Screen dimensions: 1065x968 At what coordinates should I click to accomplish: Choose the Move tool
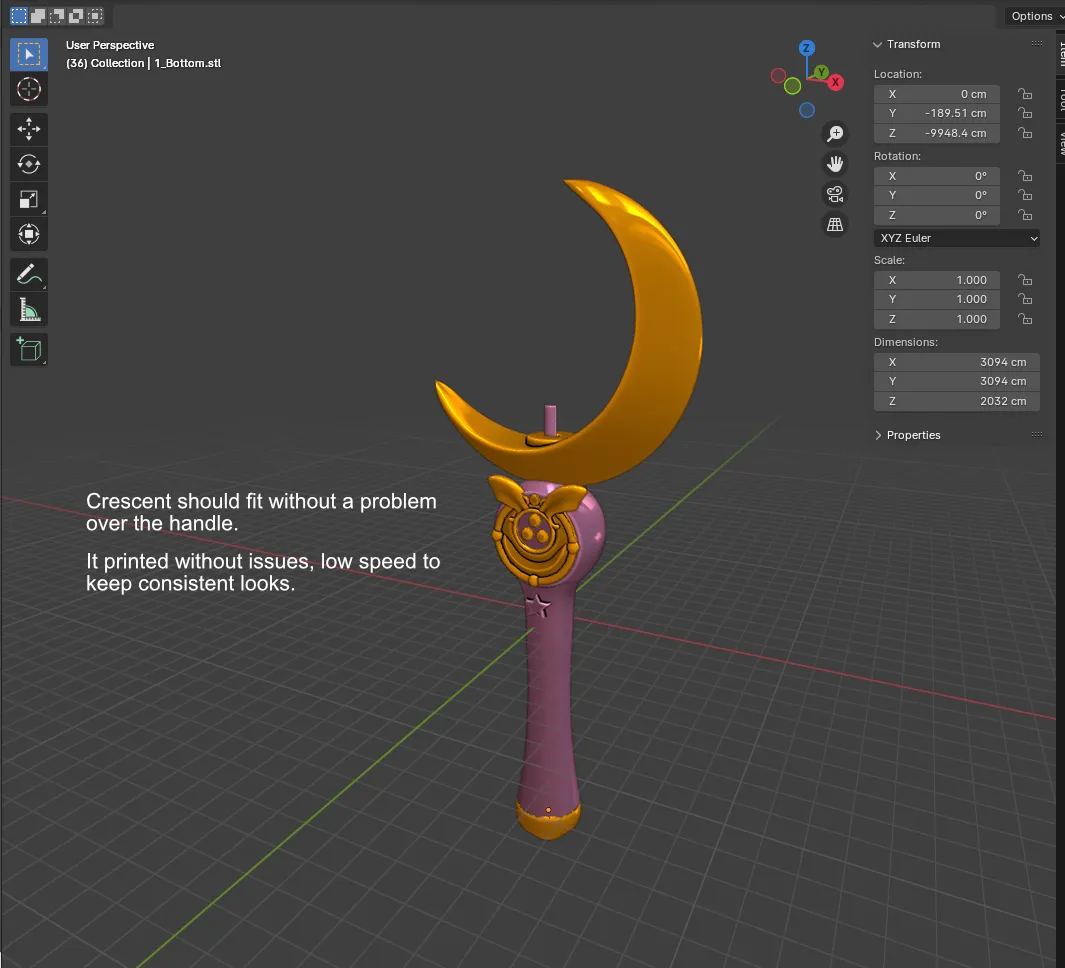[x=29, y=129]
